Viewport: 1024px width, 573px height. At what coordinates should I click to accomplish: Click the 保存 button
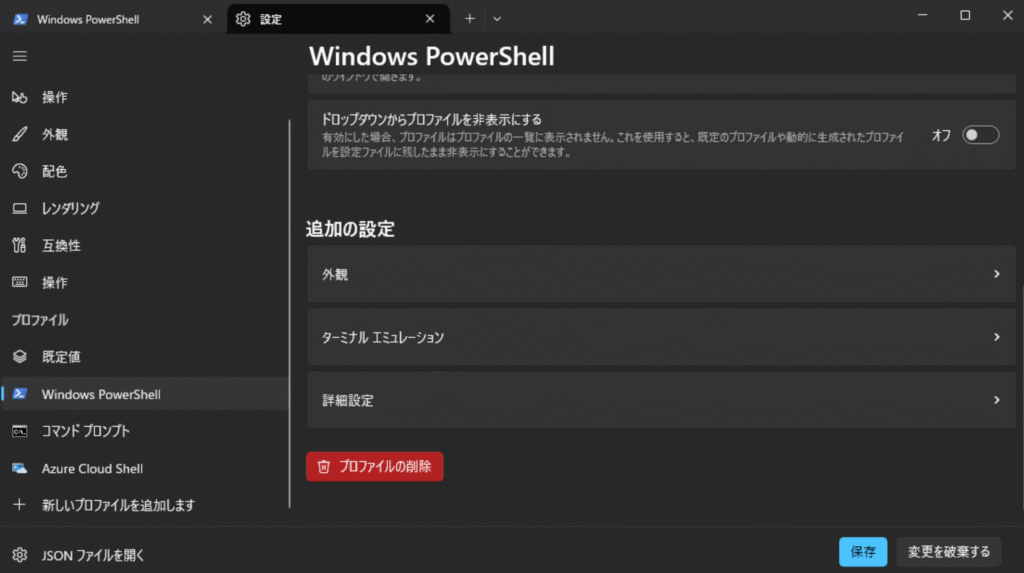pyautogui.click(x=862, y=551)
